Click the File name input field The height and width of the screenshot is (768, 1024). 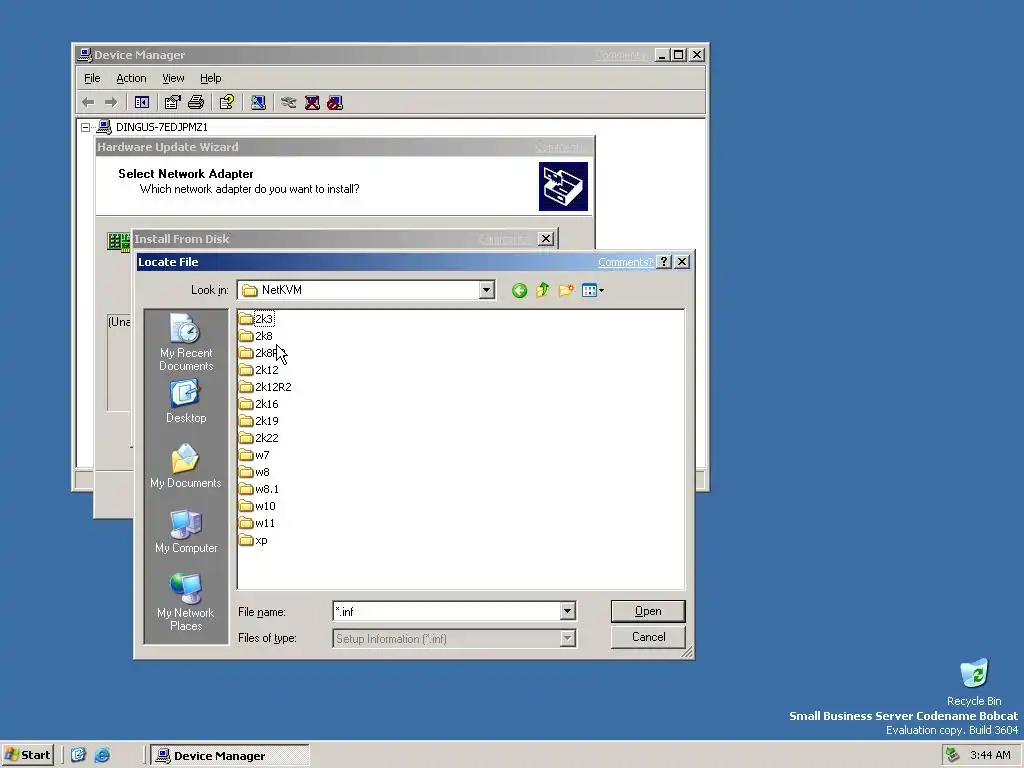[447, 611]
